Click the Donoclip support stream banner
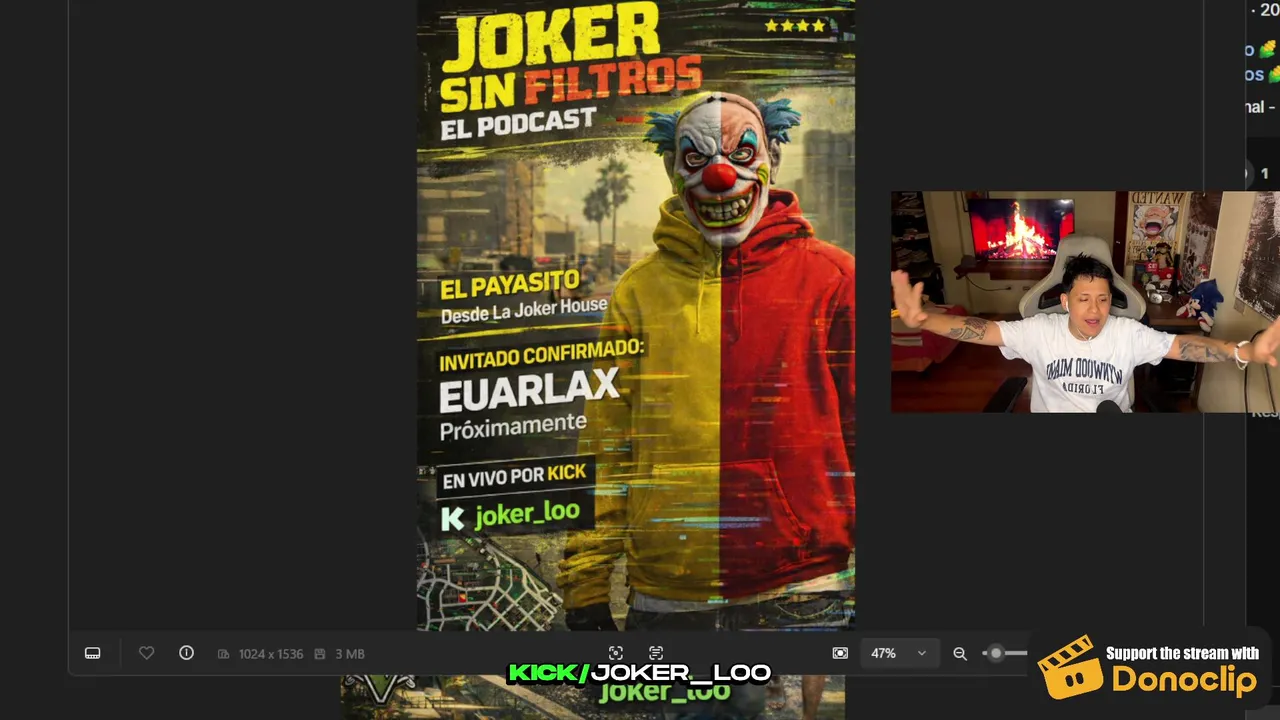The image size is (1280, 720). tap(1149, 667)
